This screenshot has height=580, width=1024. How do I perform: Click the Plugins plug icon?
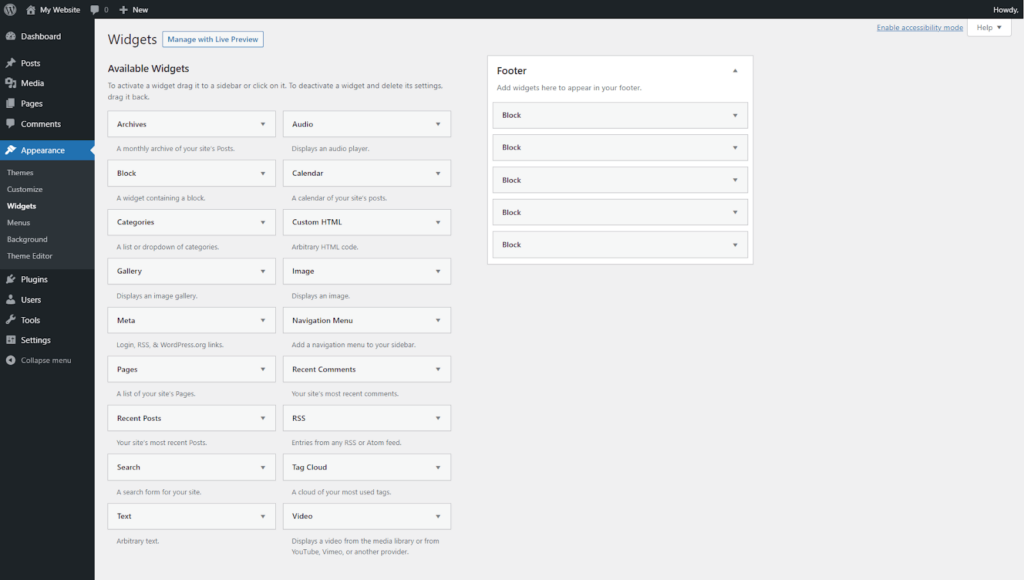[x=10, y=279]
